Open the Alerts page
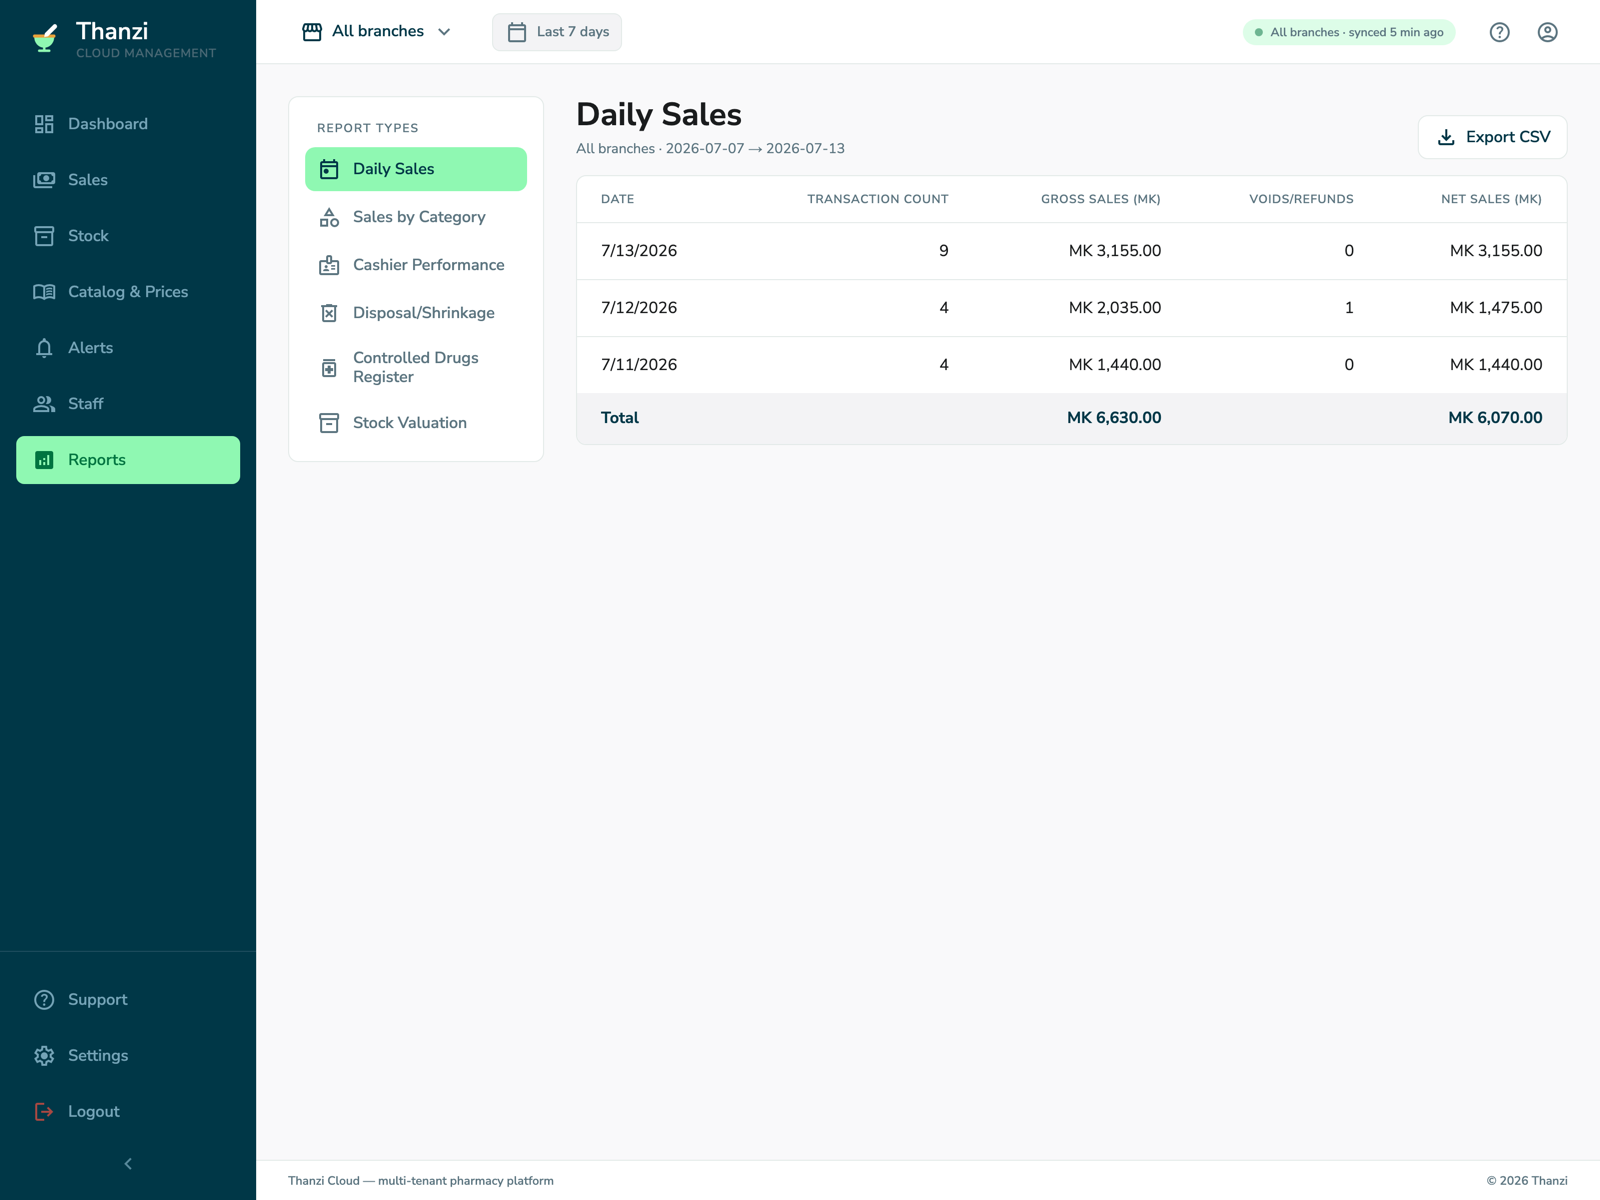 128,348
